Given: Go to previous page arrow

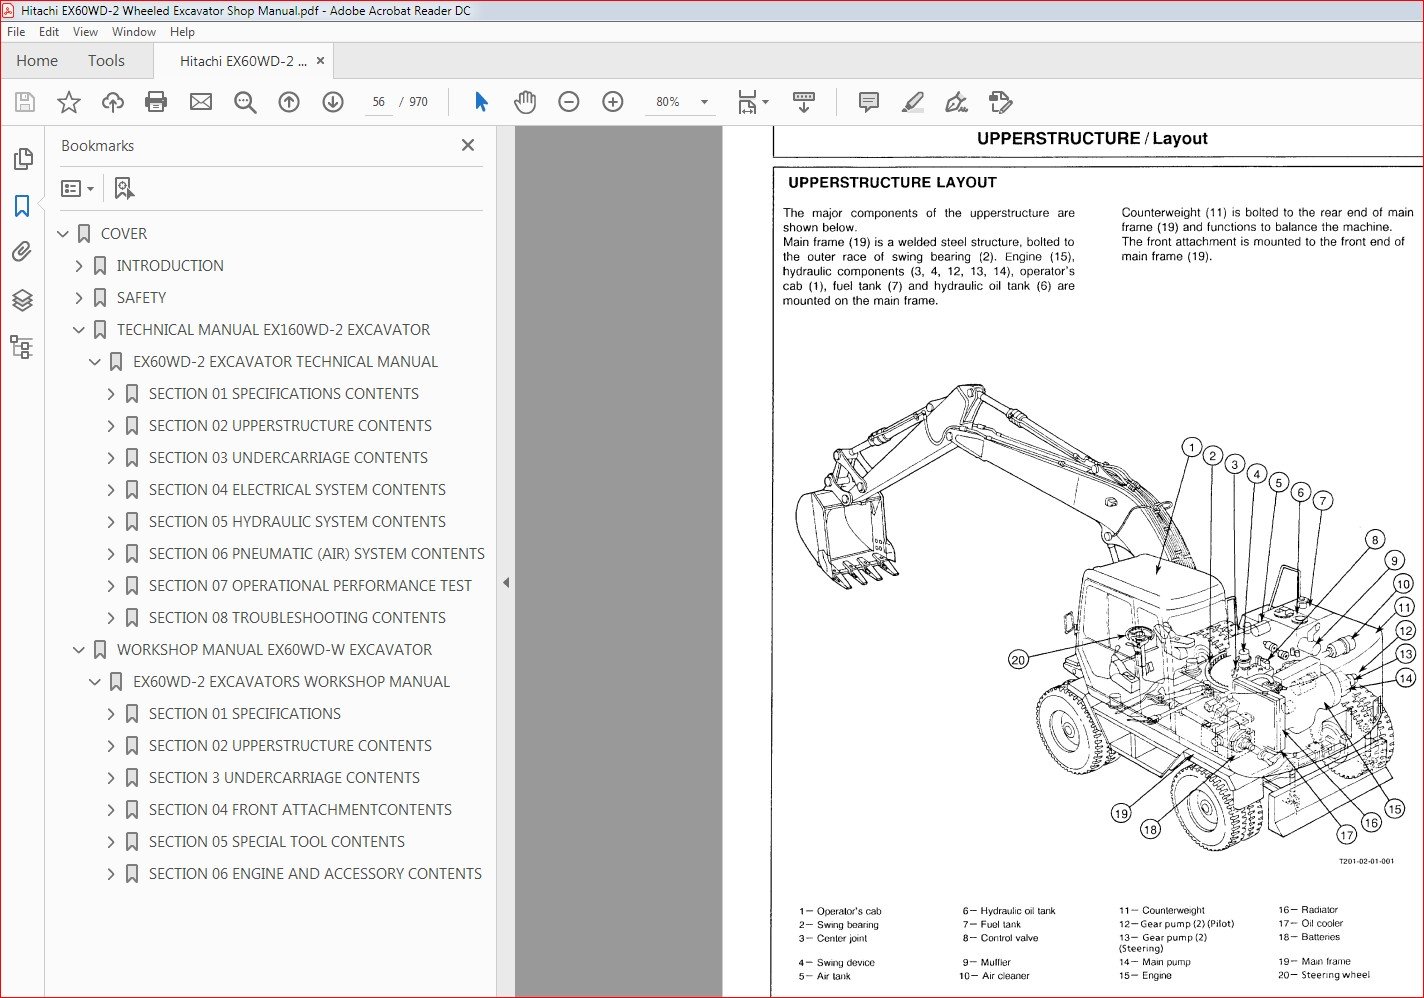Looking at the screenshot, I should [x=289, y=102].
